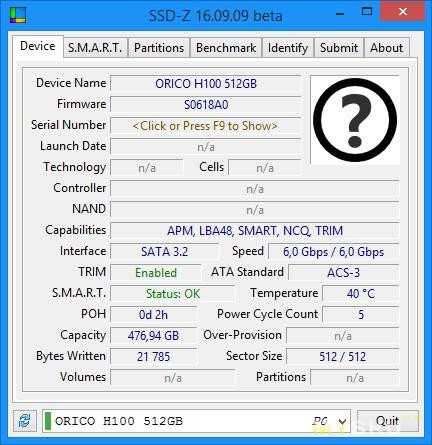This screenshot has width=432, height=445.
Task: Click the Temperature value 40 °C
Action: coord(361,294)
